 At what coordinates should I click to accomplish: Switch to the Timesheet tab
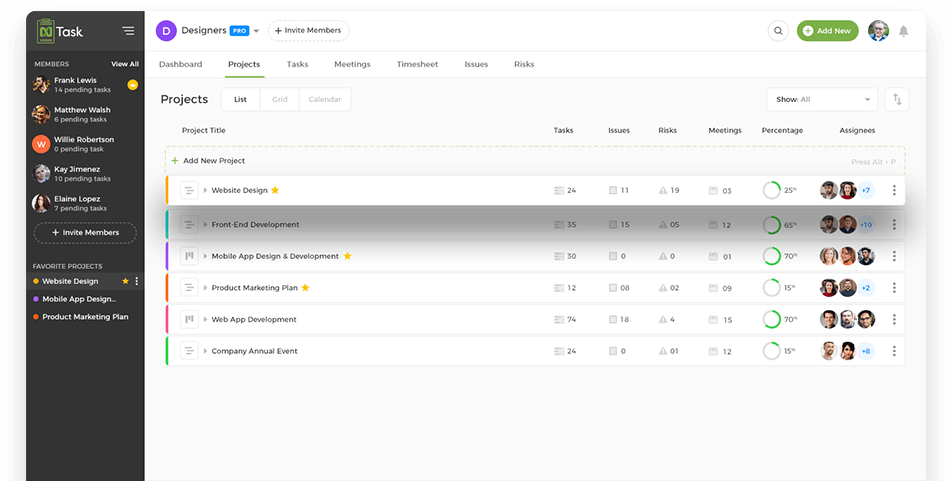point(417,64)
